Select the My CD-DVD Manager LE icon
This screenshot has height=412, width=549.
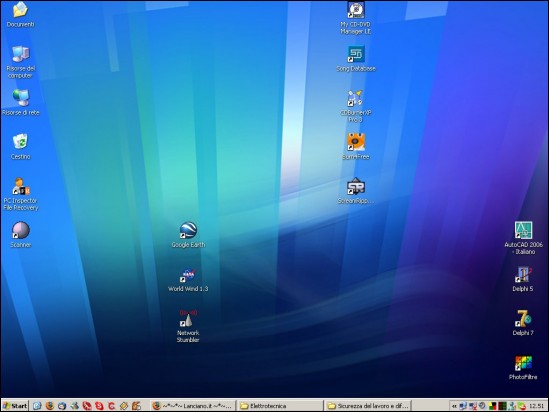356,18
